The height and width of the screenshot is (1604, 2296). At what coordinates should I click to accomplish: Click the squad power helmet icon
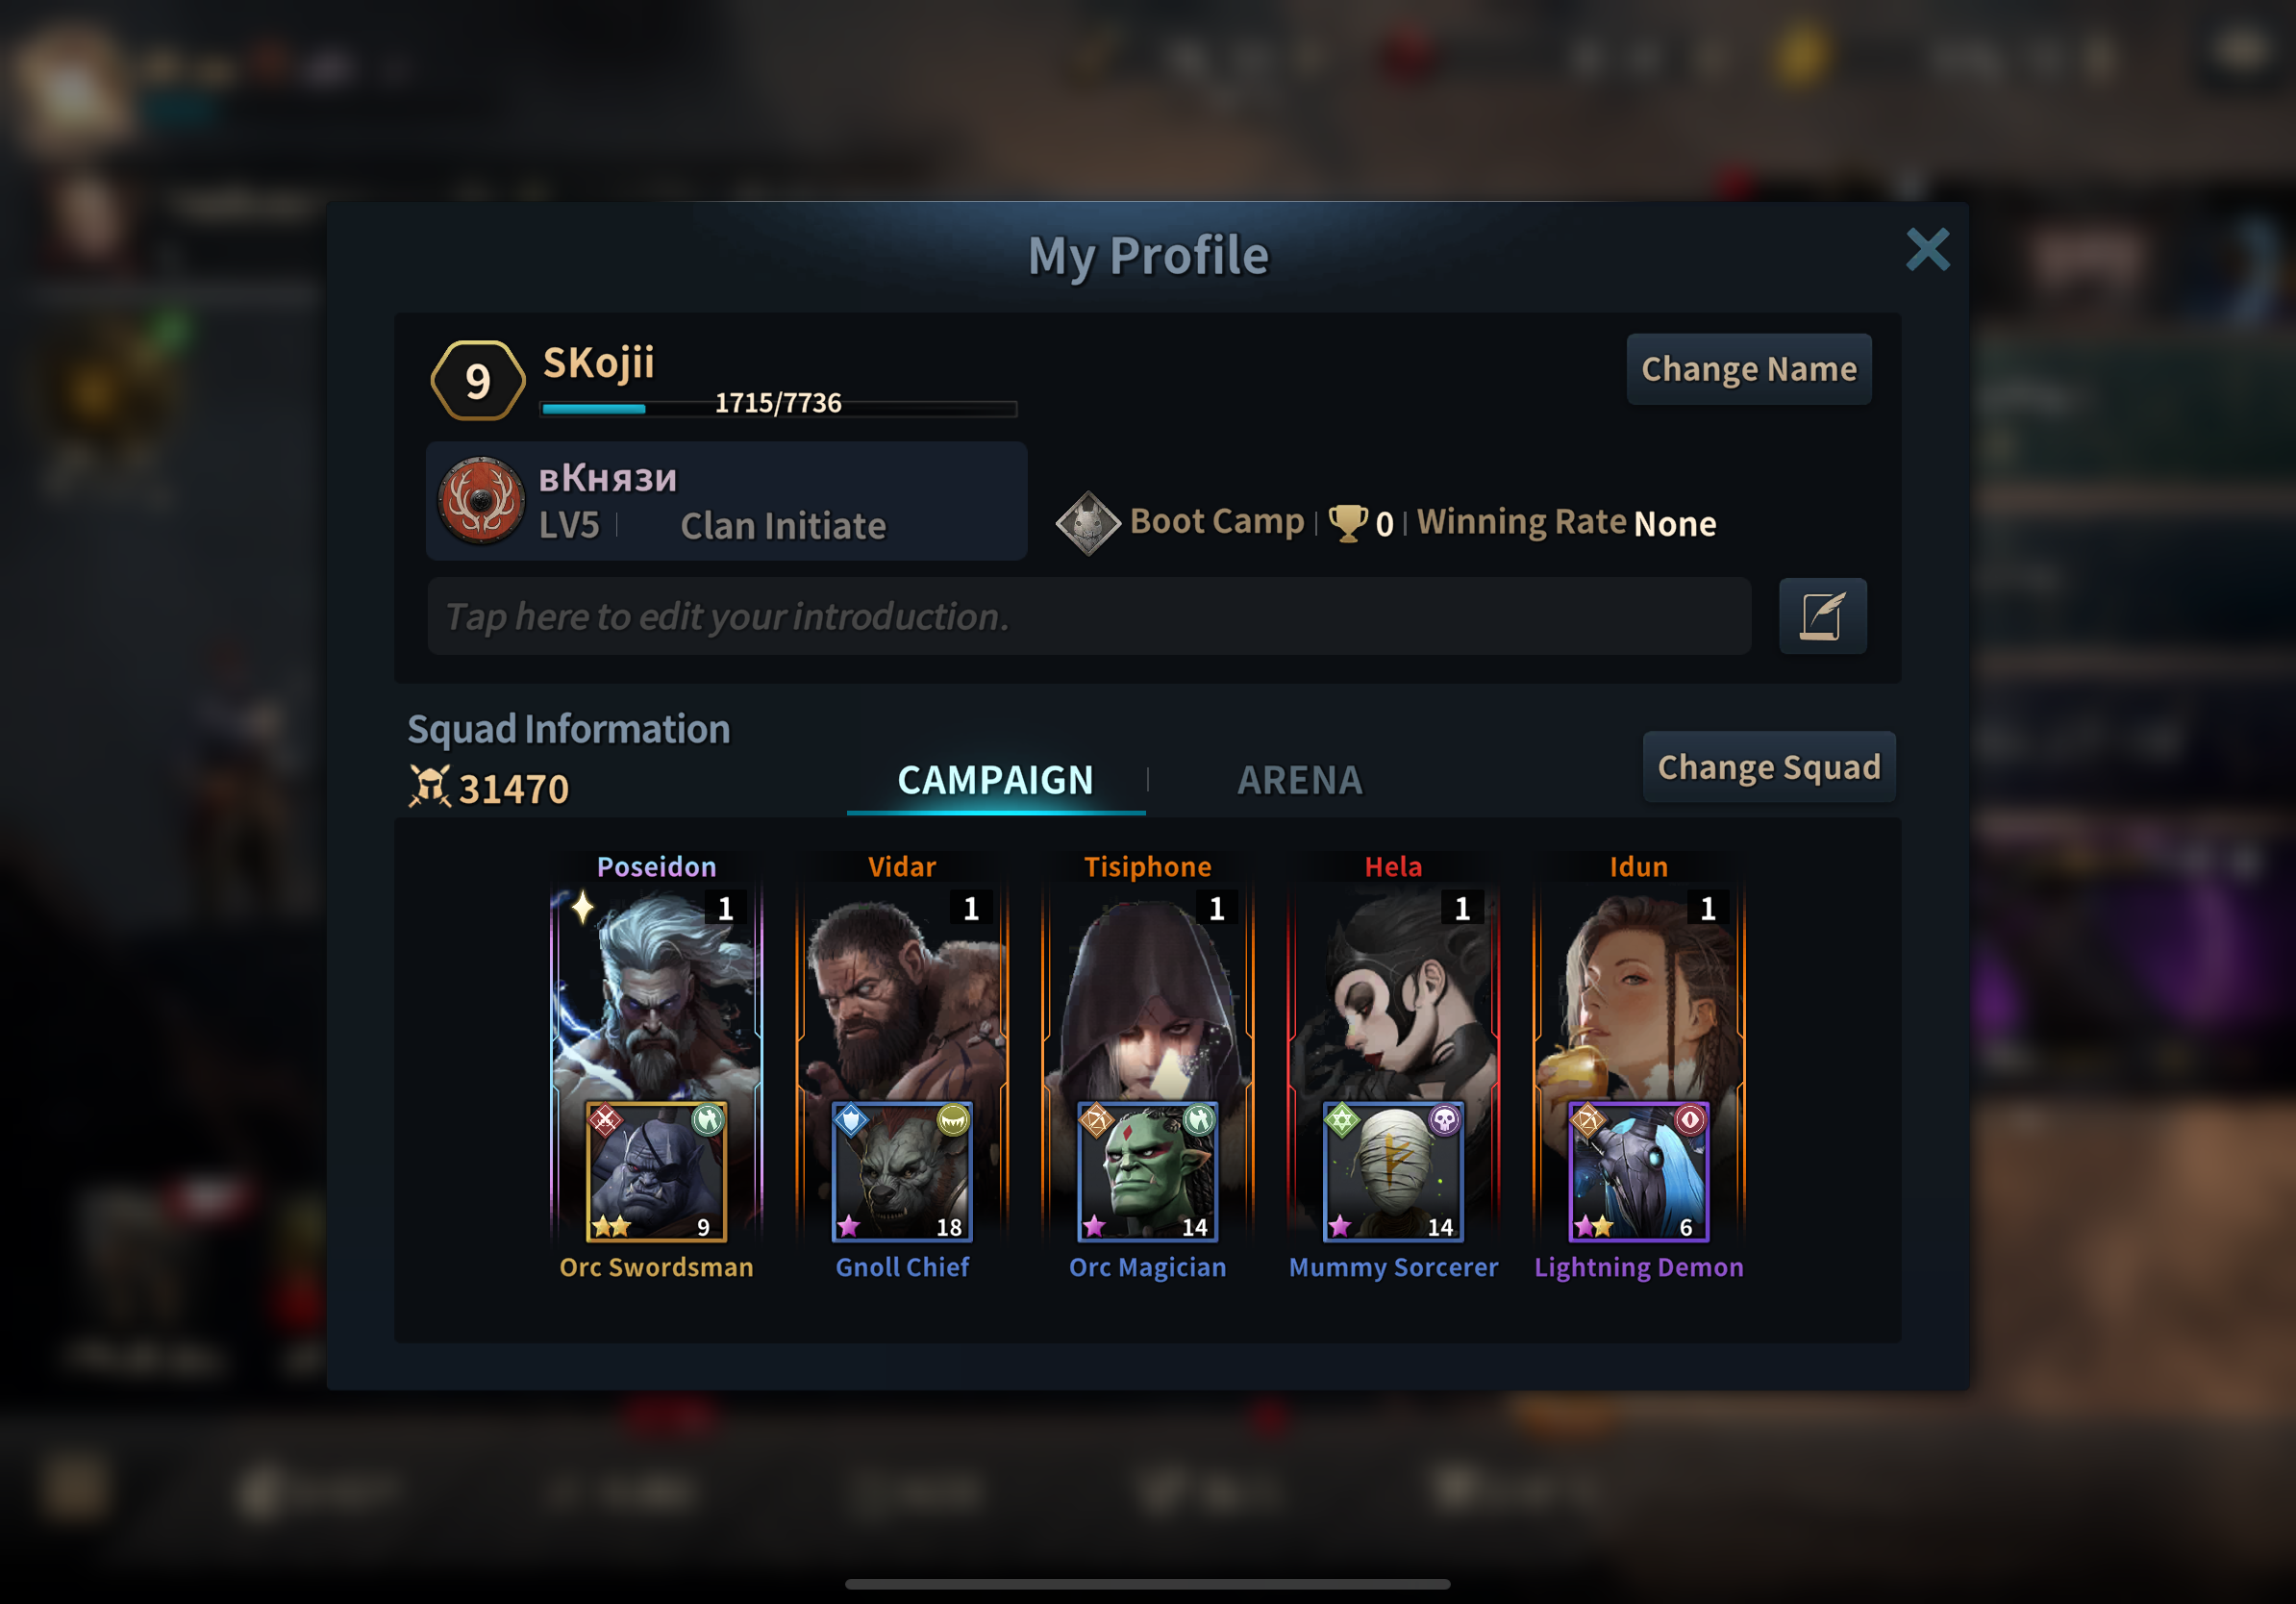coord(430,787)
